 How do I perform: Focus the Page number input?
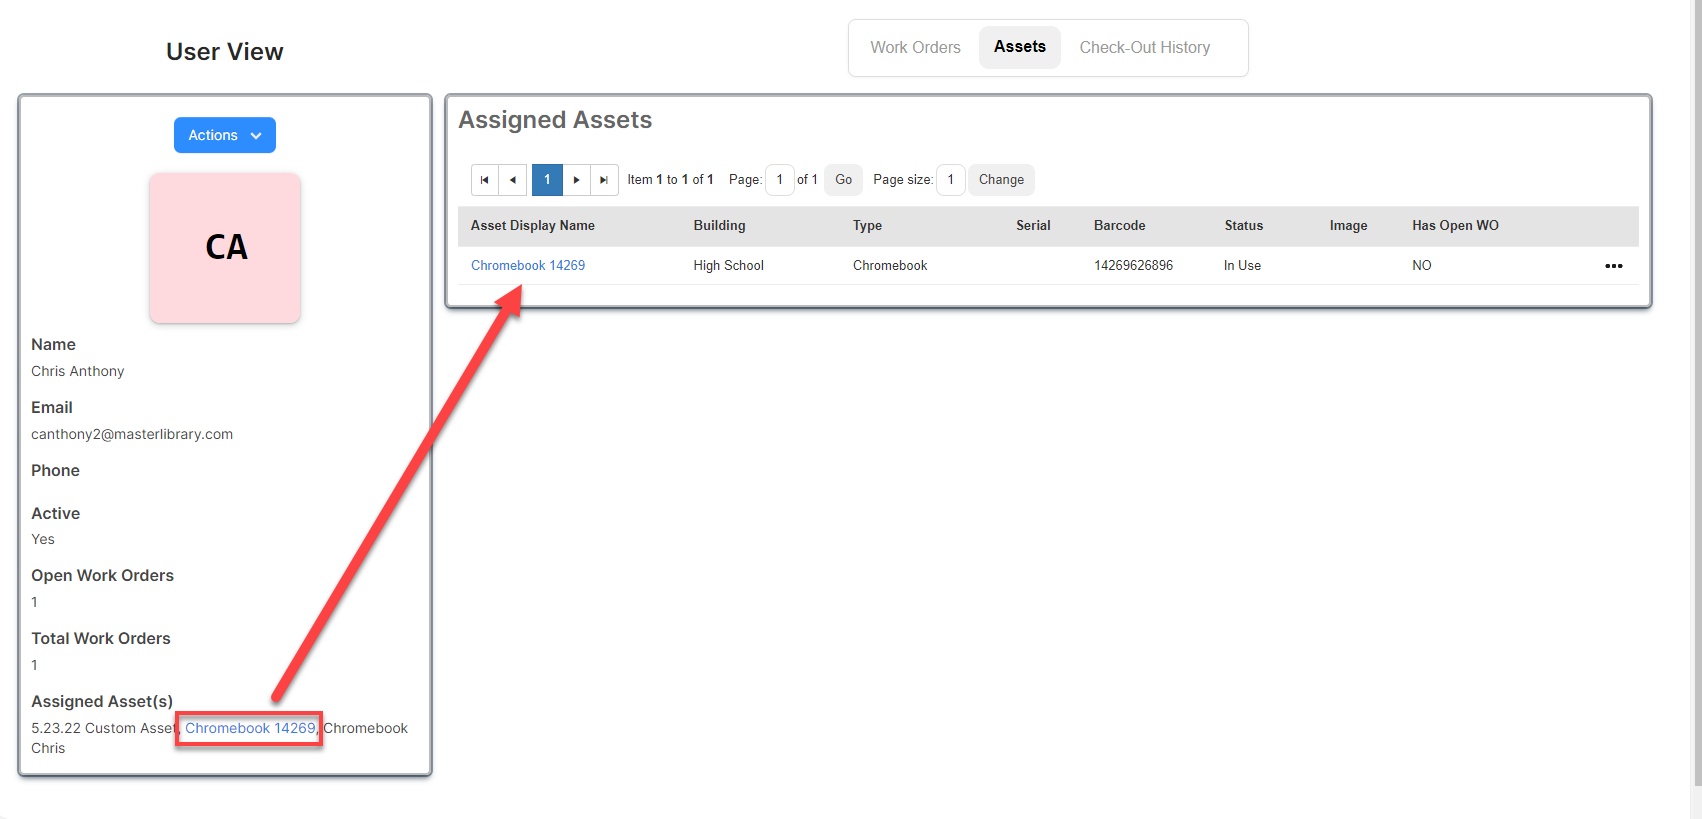(779, 180)
